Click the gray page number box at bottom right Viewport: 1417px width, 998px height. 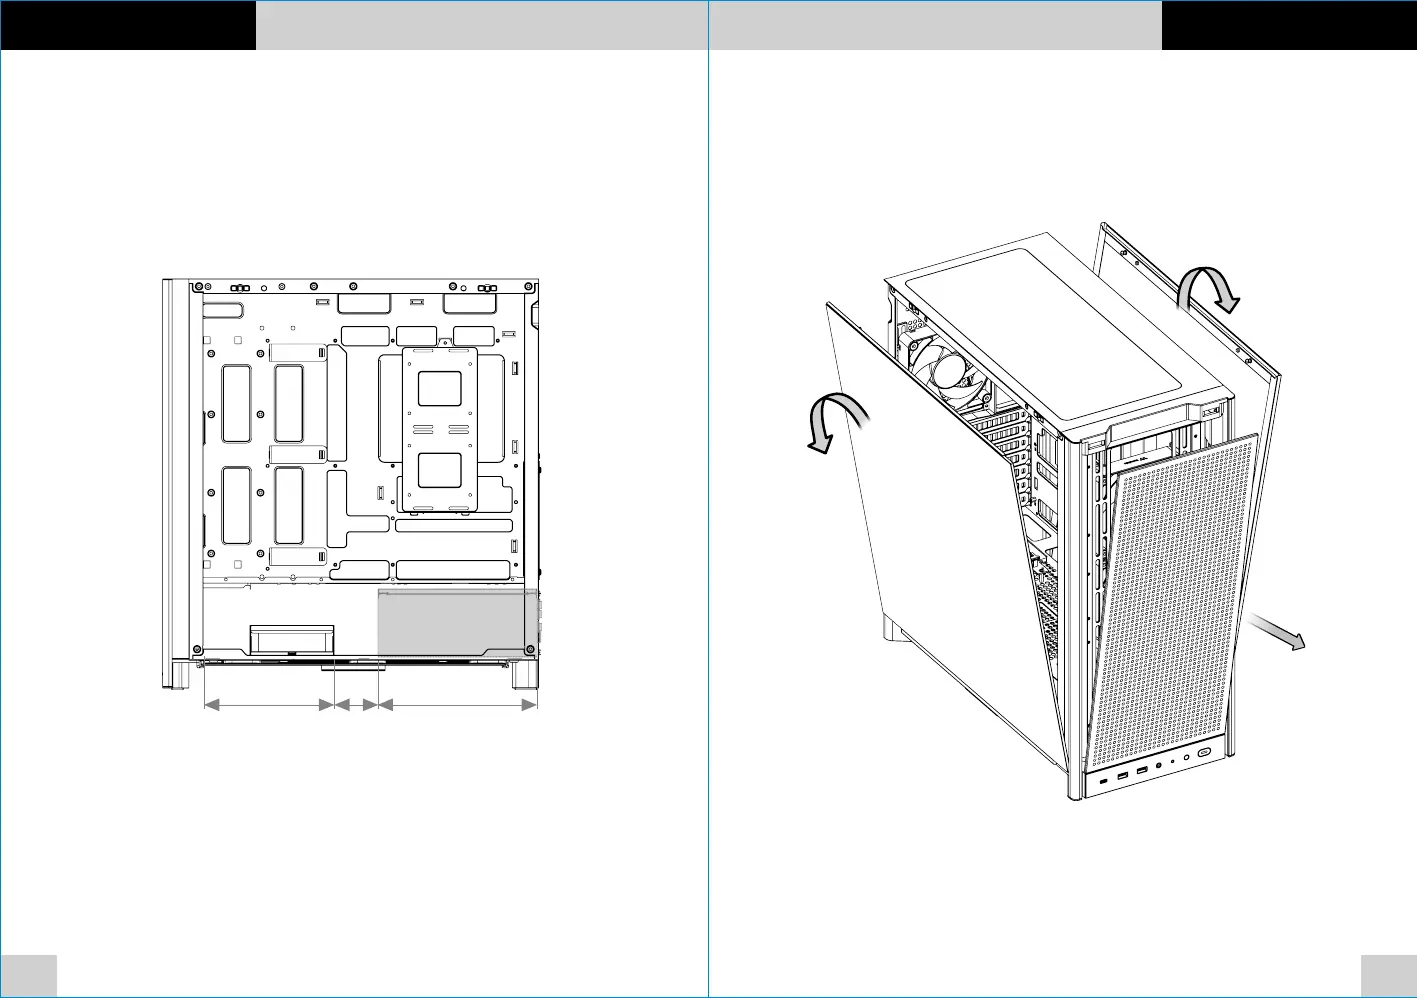(1388, 975)
